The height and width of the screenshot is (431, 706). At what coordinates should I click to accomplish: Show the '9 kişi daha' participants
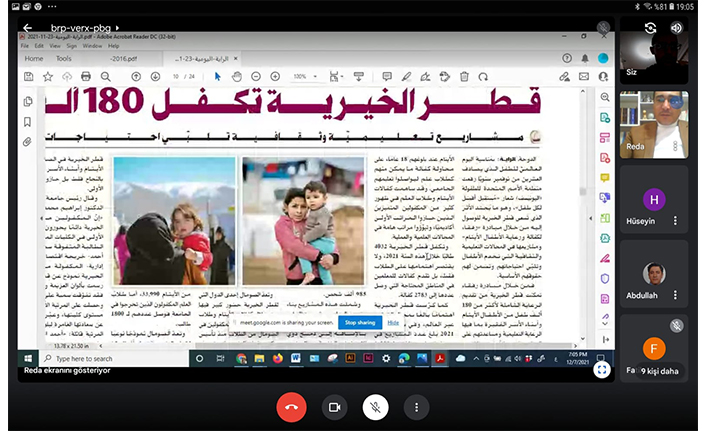(659, 371)
